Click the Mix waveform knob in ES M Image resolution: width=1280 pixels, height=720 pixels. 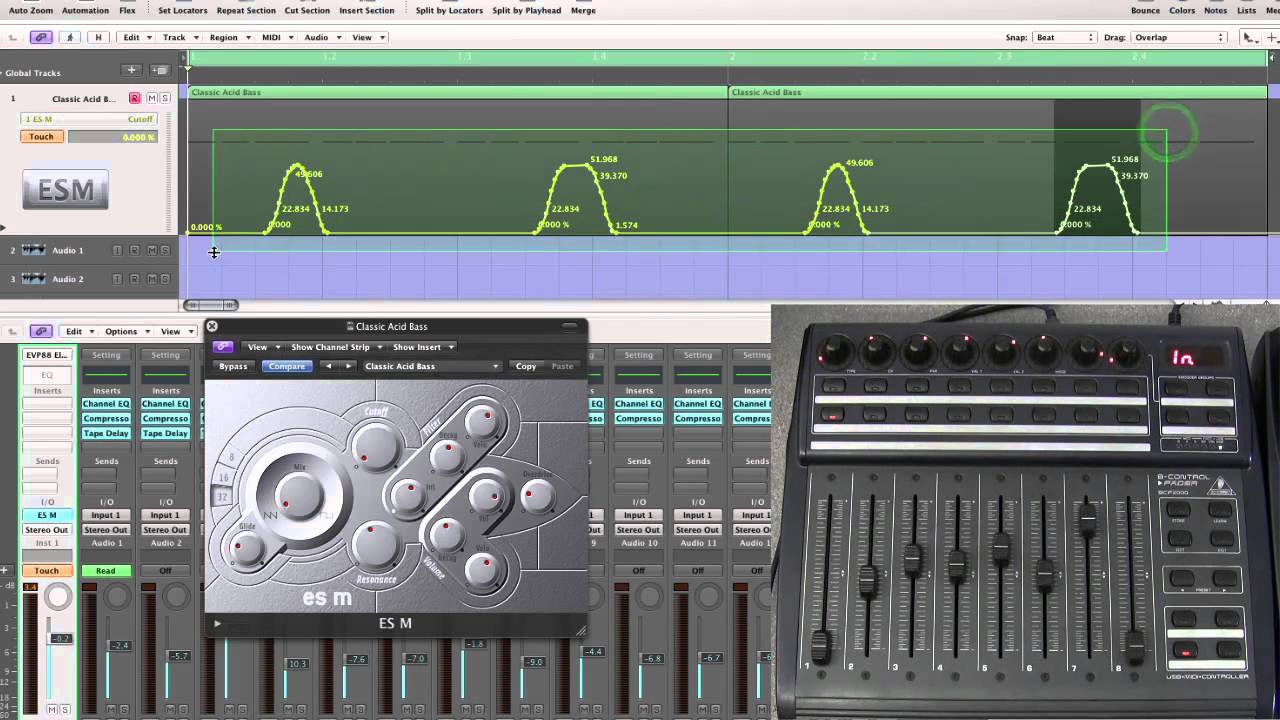(298, 496)
